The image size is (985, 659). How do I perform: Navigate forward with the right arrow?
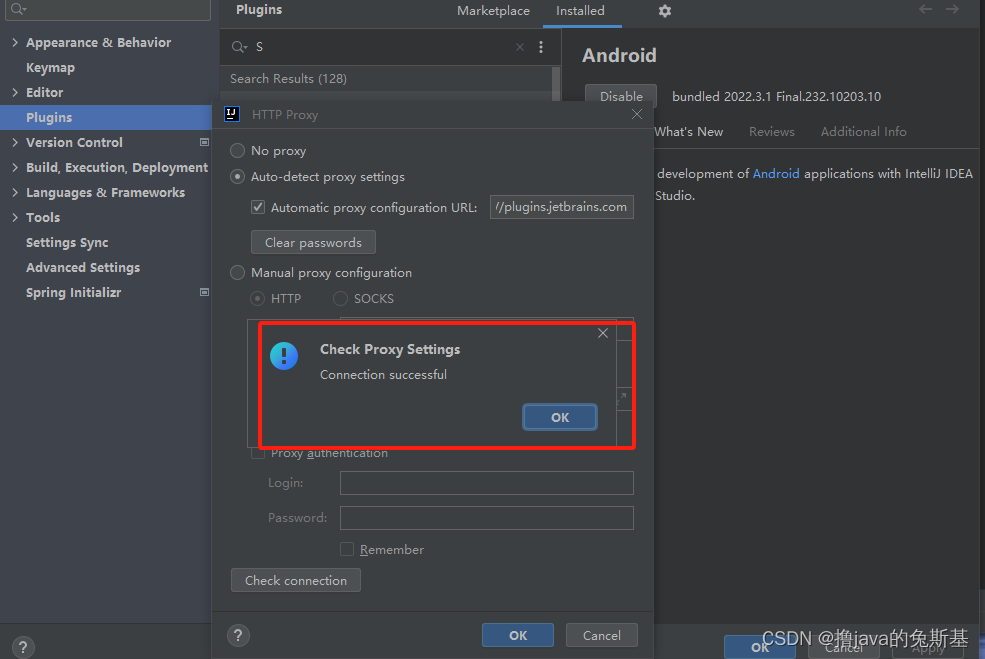[x=952, y=9]
